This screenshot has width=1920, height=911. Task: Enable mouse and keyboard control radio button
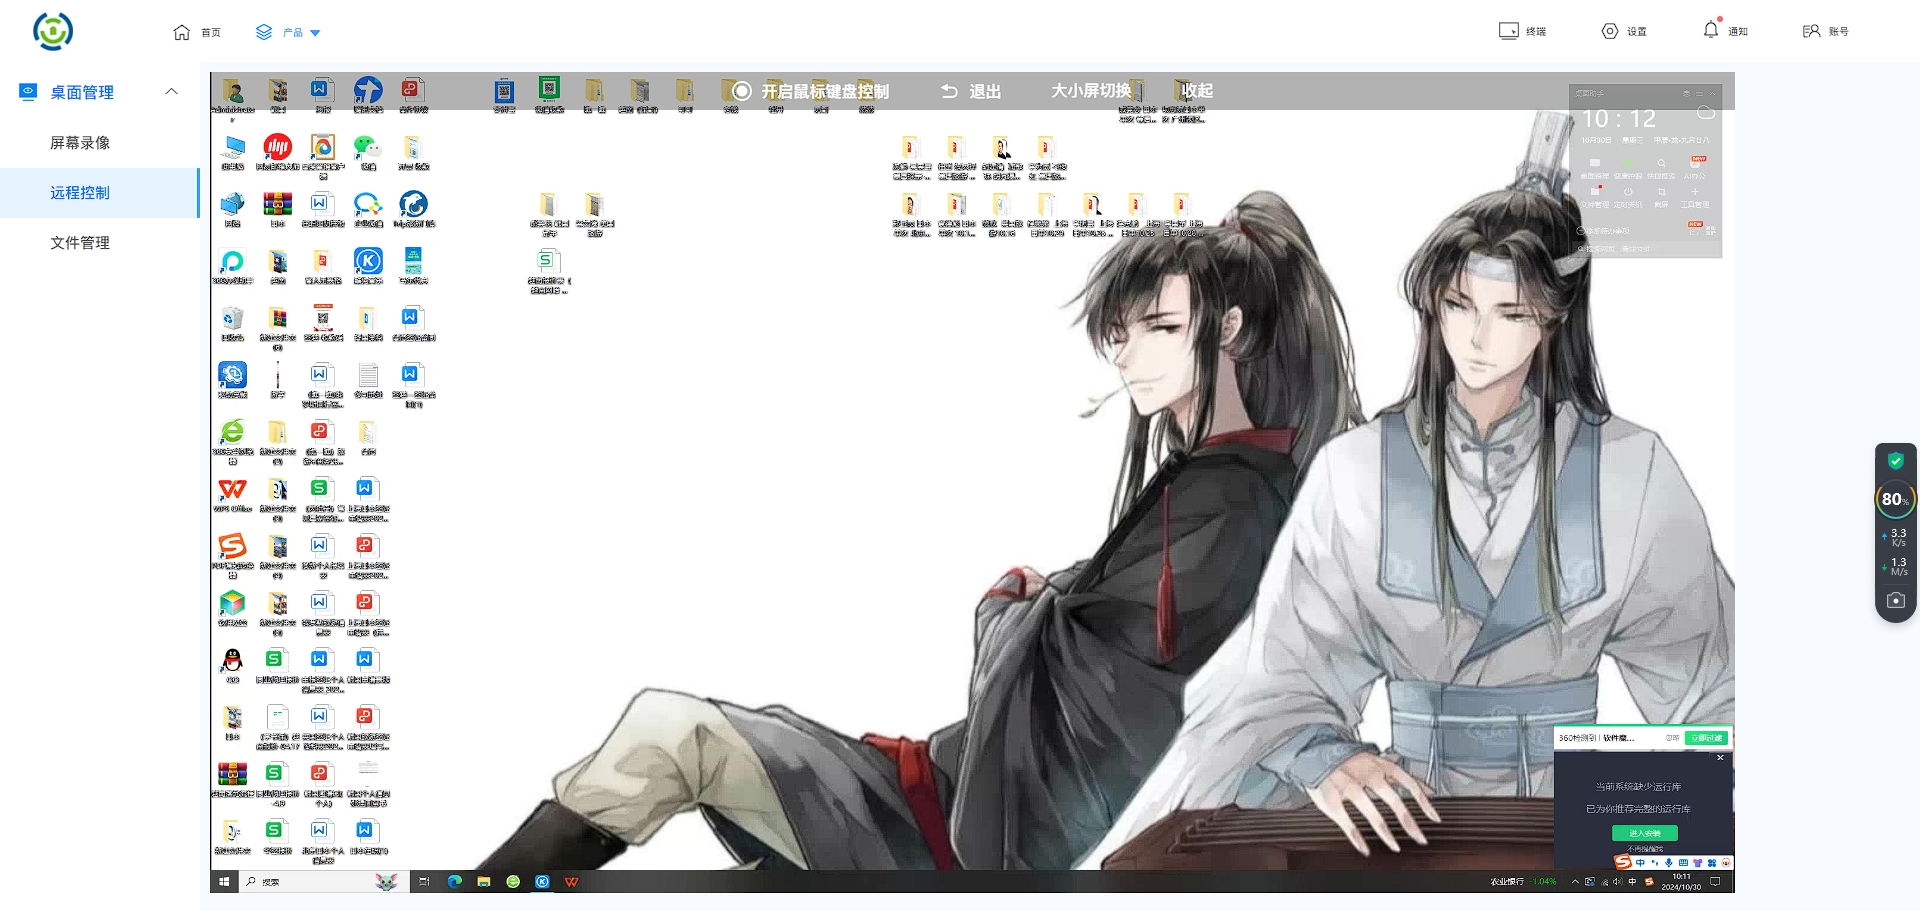(742, 91)
